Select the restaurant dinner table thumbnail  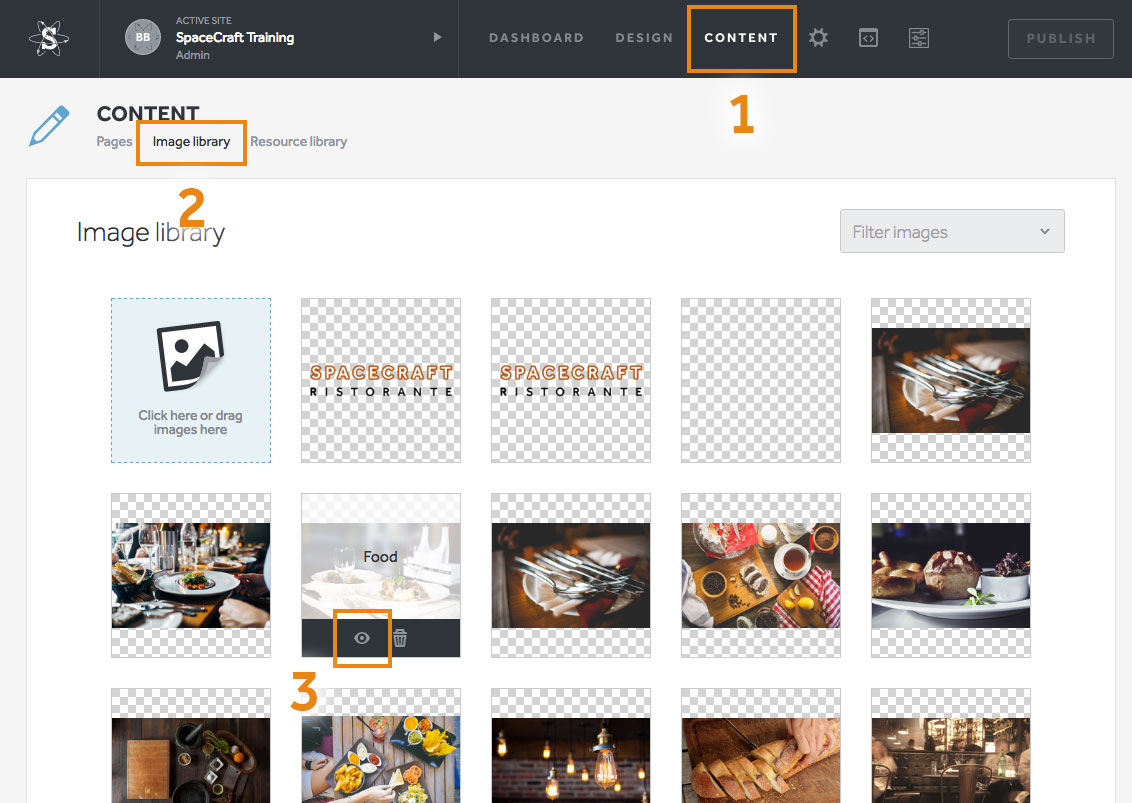(x=191, y=576)
